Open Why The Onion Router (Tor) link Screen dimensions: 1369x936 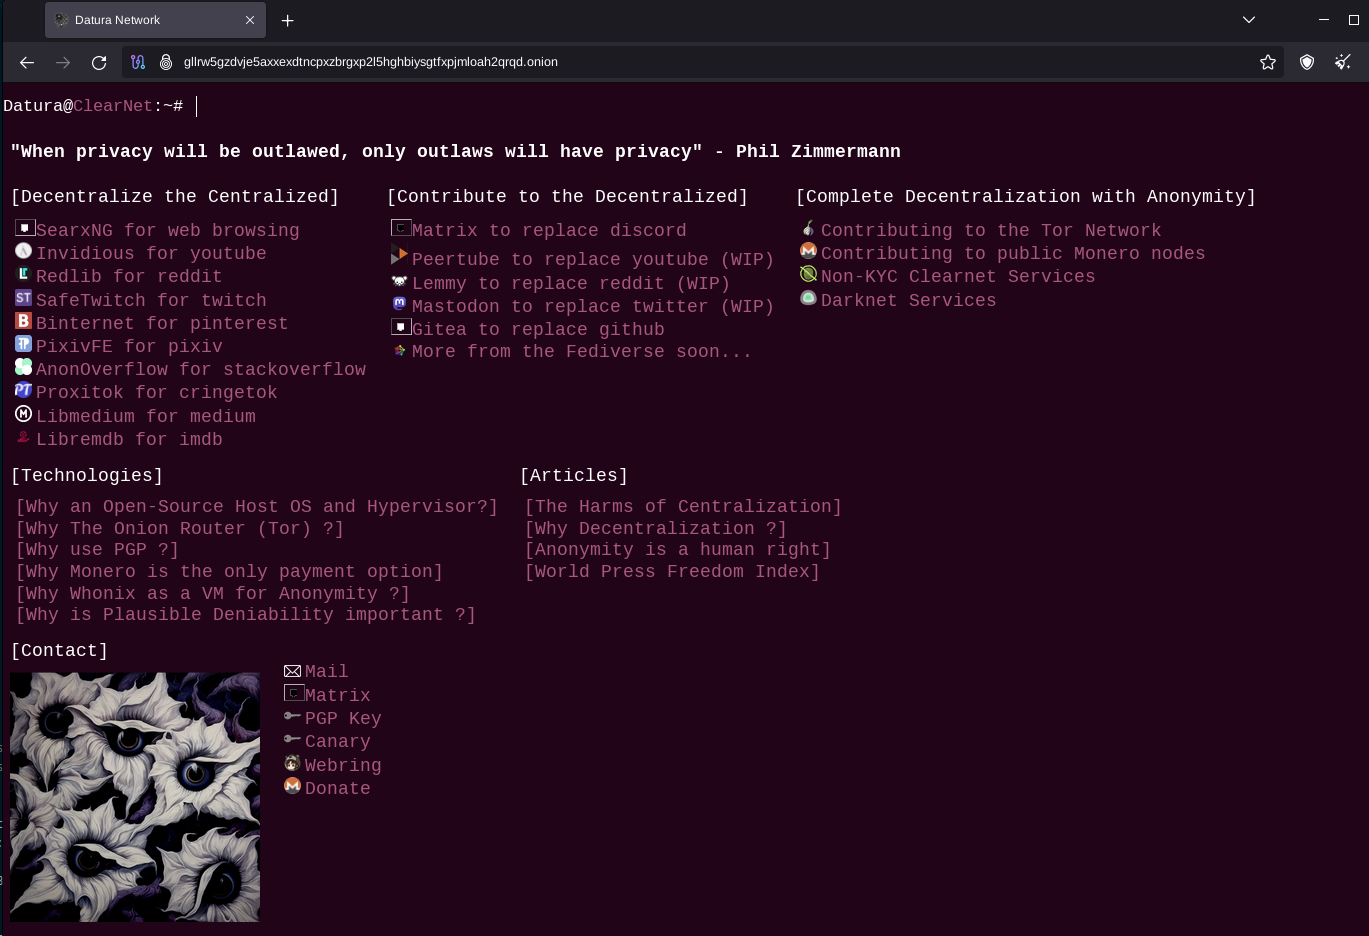pos(180,529)
